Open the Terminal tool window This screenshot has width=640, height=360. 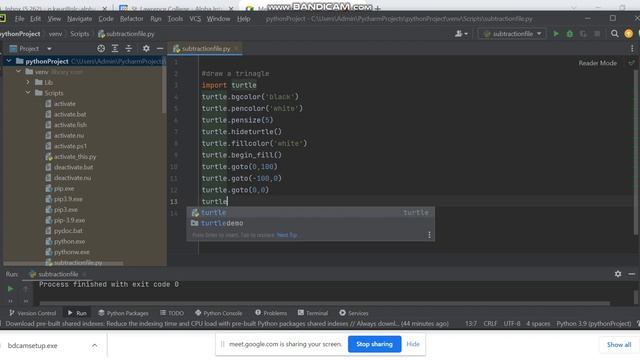pyautogui.click(x=313, y=313)
